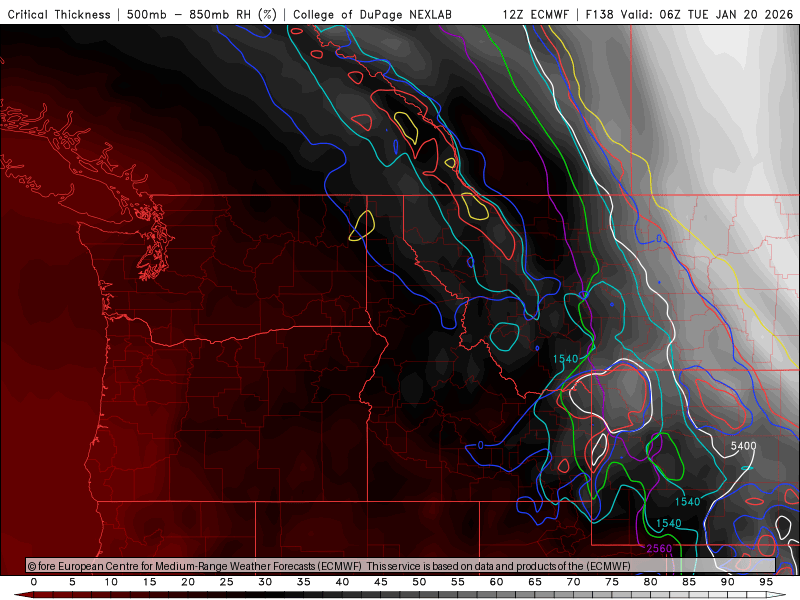Click the "0" value on the color scale
Viewport: 800px width, 600px height.
pyautogui.click(x=34, y=582)
